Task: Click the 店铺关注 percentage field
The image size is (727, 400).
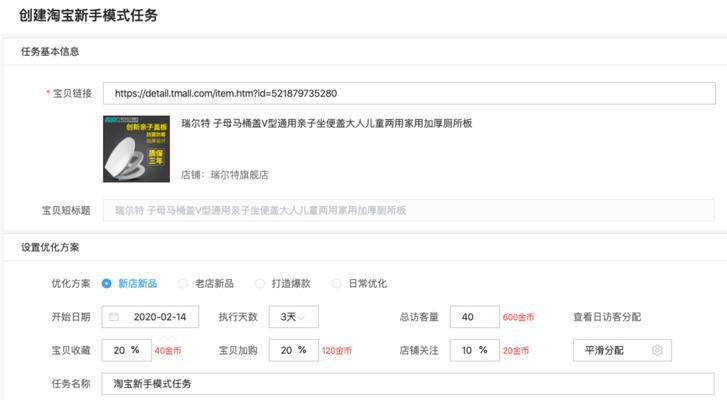Action: (x=475, y=350)
